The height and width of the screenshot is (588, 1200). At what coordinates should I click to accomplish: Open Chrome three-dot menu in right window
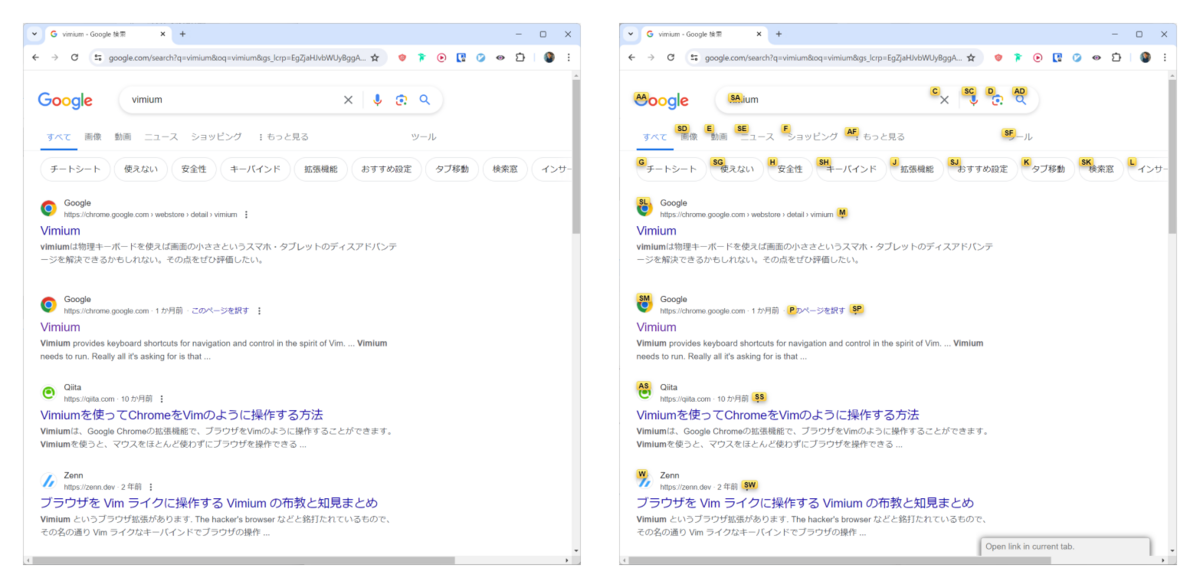click(1164, 58)
